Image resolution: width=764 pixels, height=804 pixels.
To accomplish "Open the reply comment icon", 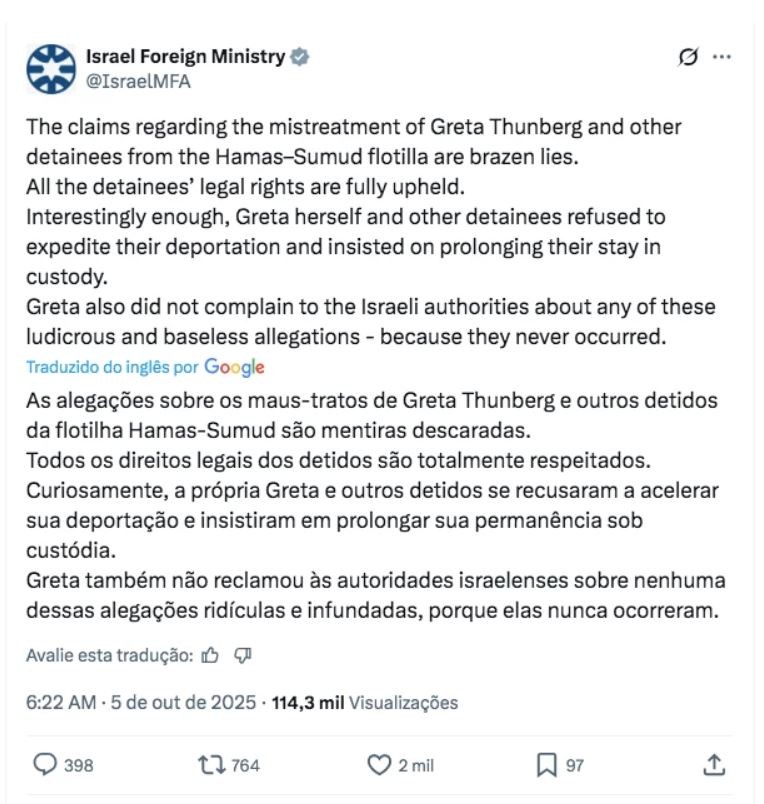I will tap(46, 765).
